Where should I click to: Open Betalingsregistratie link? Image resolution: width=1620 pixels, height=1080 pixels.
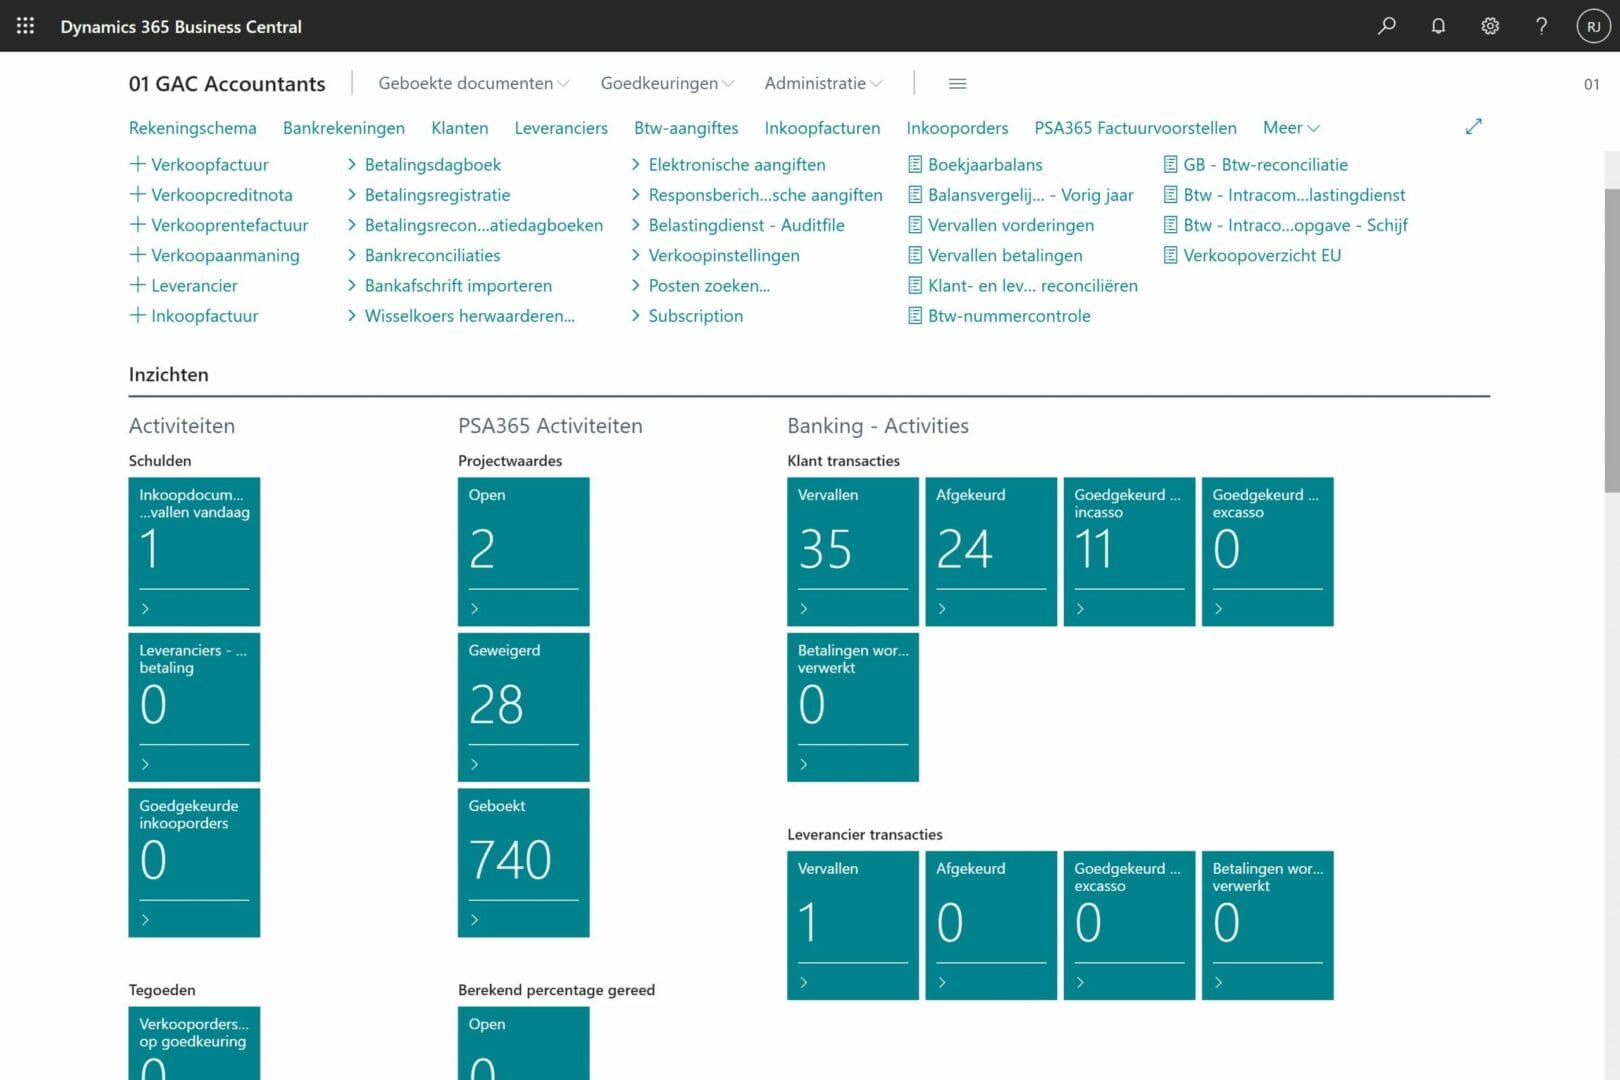click(437, 194)
